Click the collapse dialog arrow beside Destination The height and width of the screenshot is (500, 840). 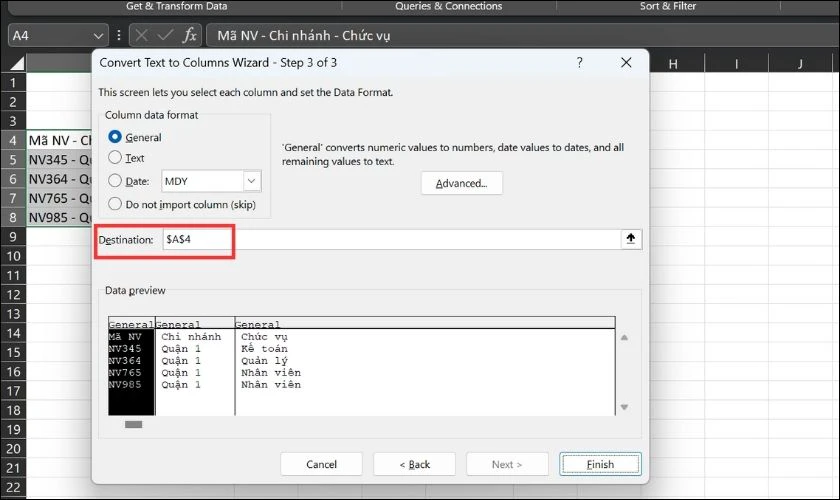(x=630, y=240)
